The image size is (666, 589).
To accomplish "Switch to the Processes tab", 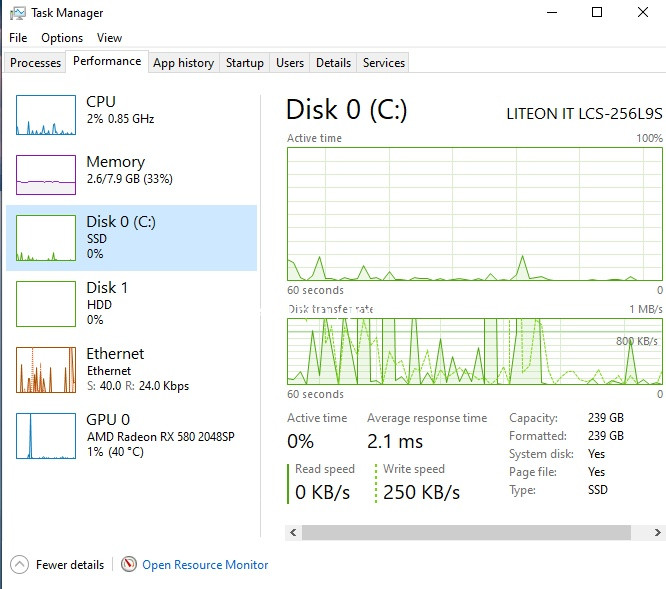I will pos(35,63).
